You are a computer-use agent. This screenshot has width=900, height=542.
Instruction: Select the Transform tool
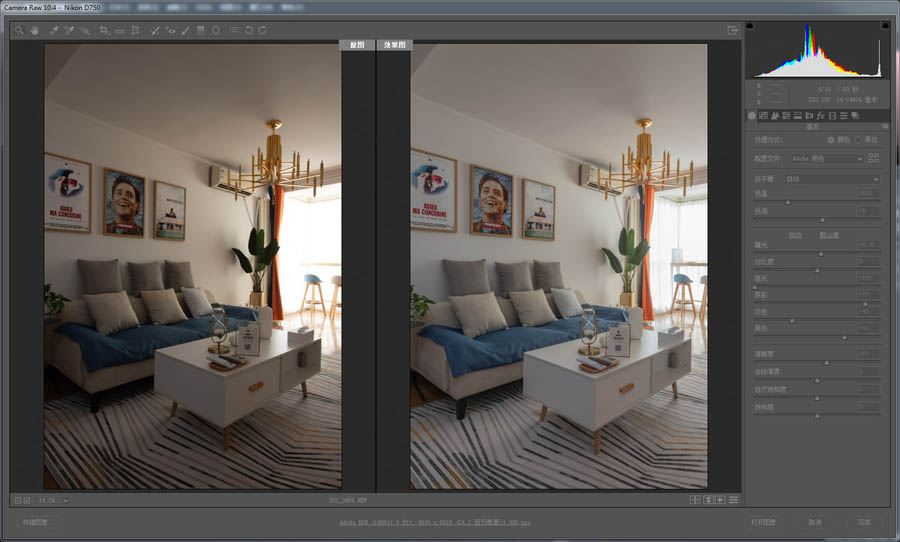135,30
